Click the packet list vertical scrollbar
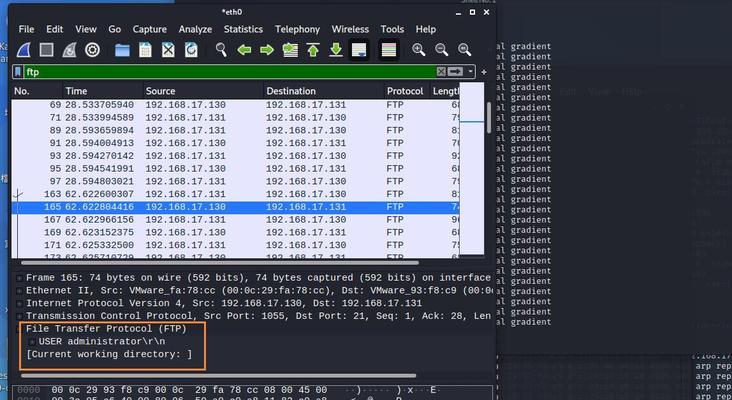The height and width of the screenshot is (400, 732). [489, 117]
